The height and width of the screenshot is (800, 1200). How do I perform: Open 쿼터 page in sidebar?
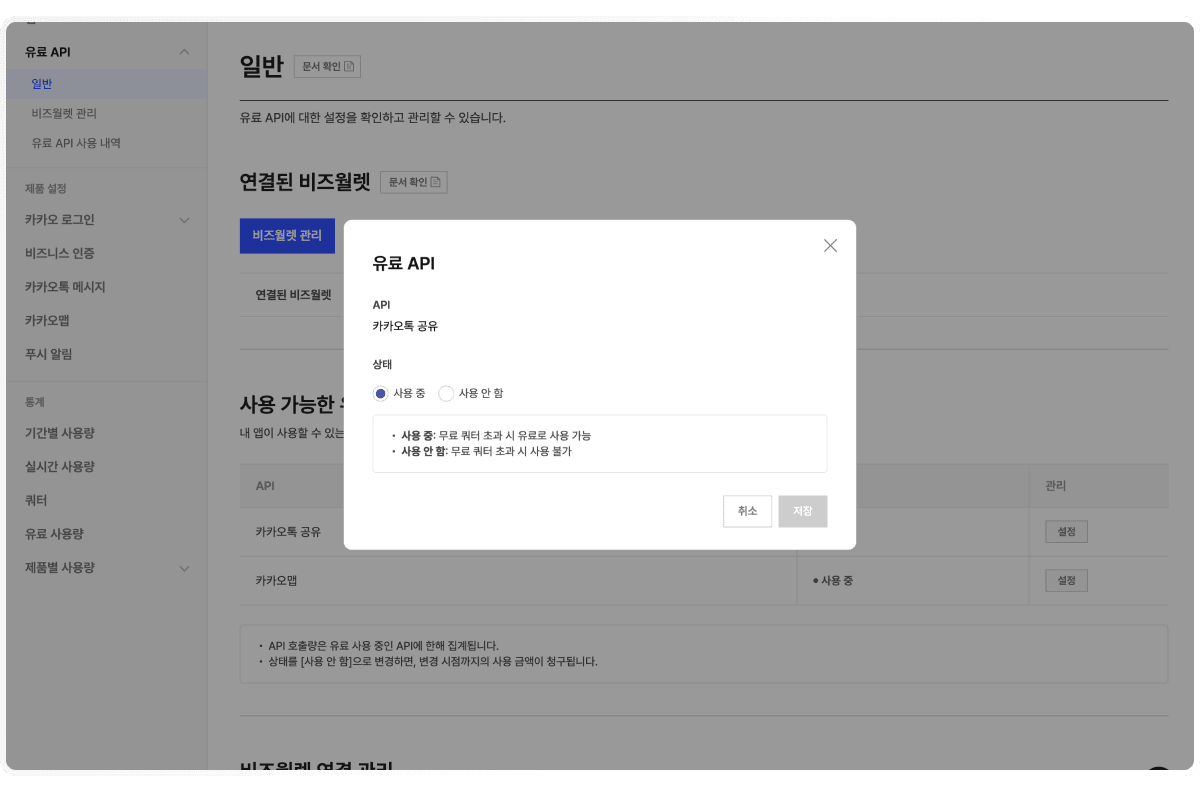[37, 500]
